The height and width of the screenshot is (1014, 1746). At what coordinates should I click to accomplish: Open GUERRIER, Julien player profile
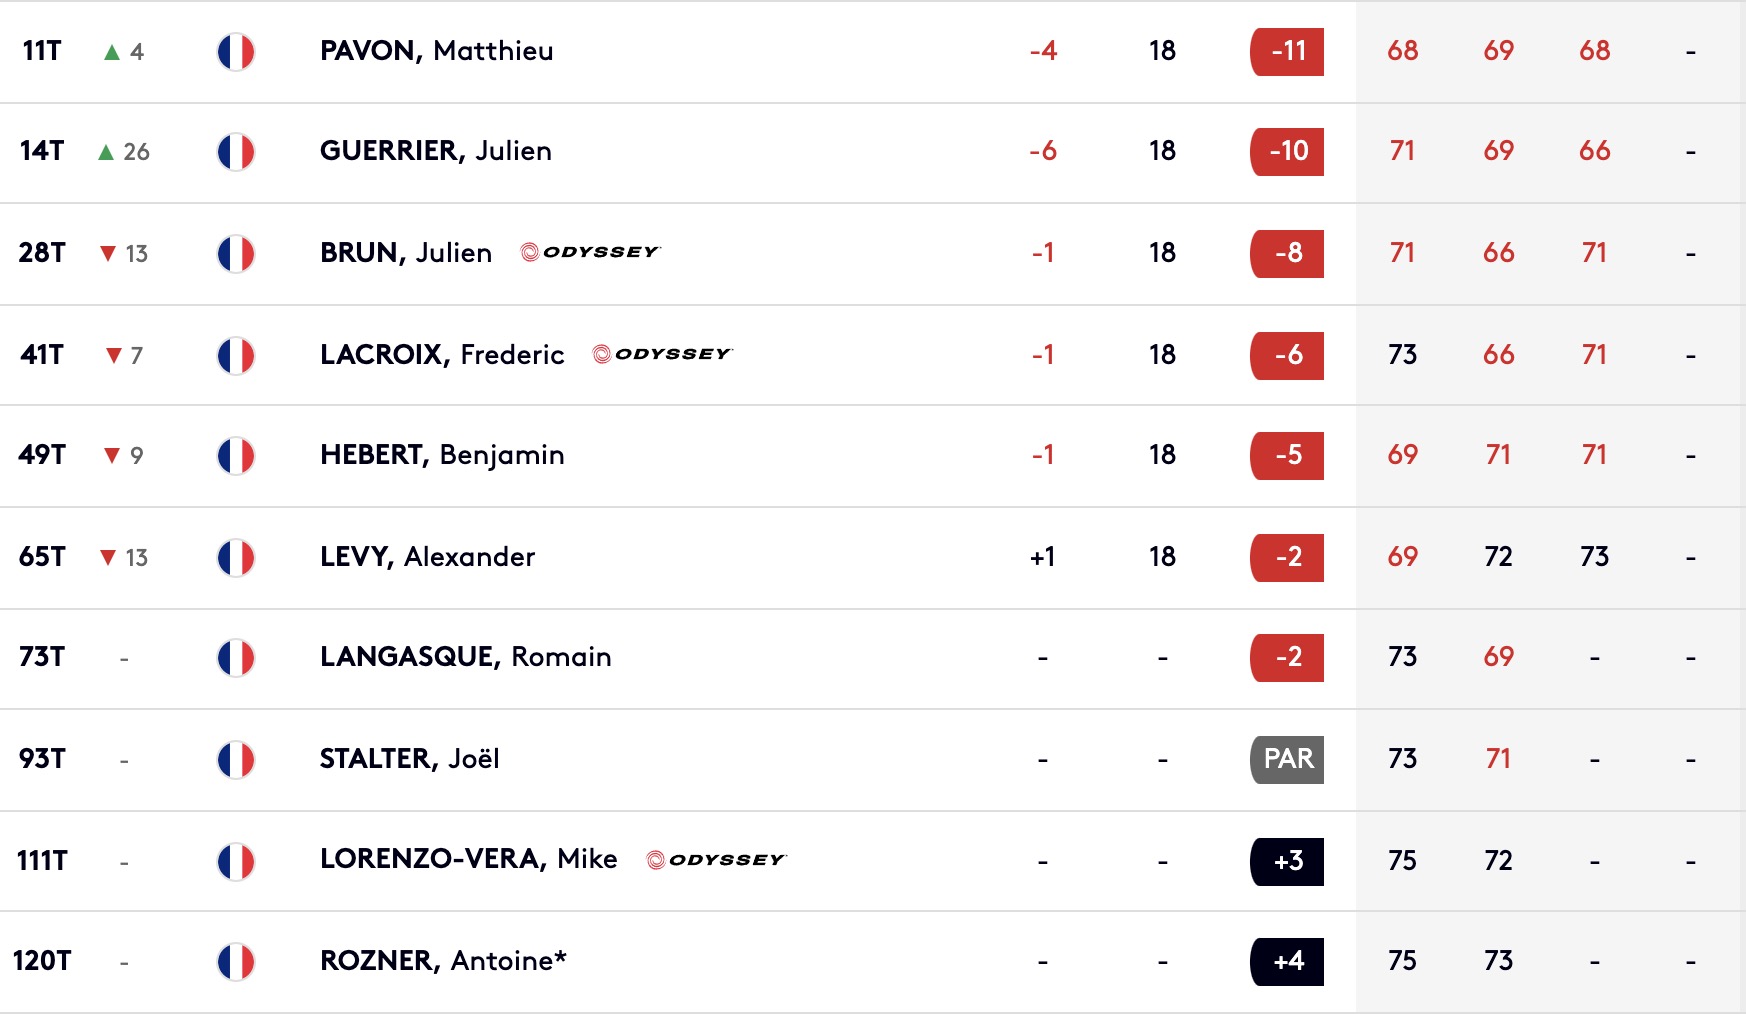point(435,151)
